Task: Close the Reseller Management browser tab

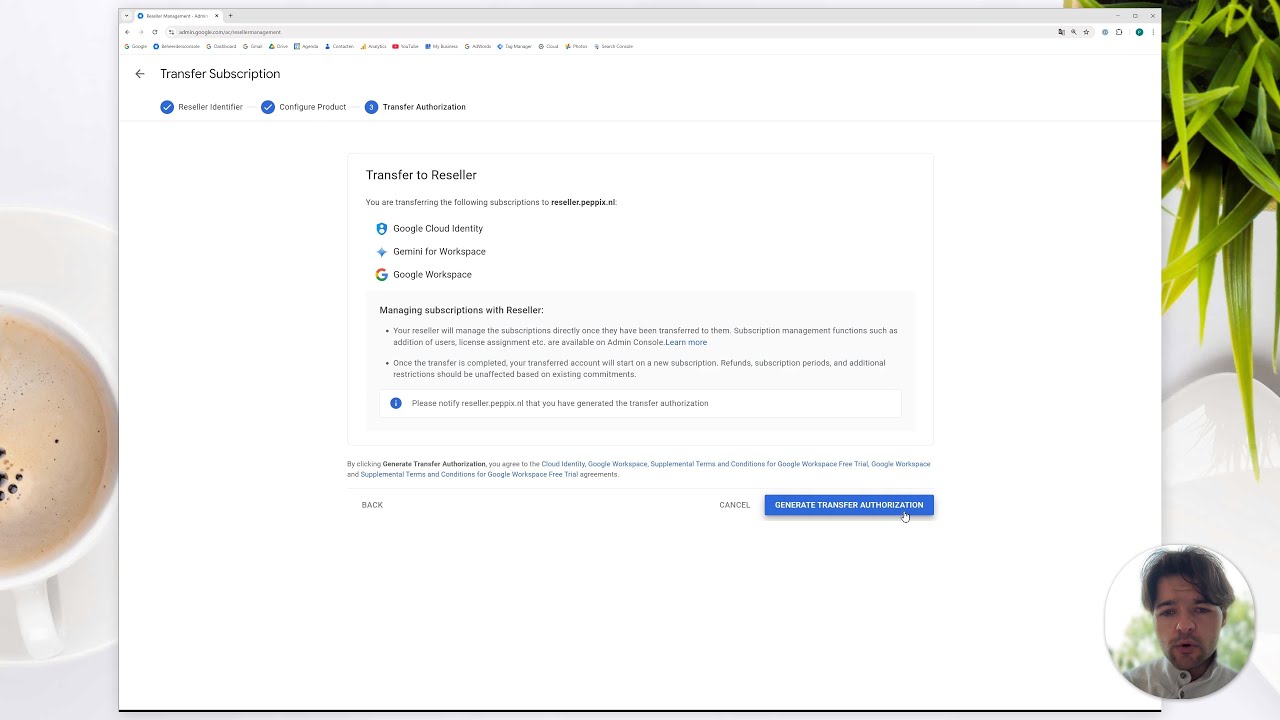Action: click(x=216, y=16)
